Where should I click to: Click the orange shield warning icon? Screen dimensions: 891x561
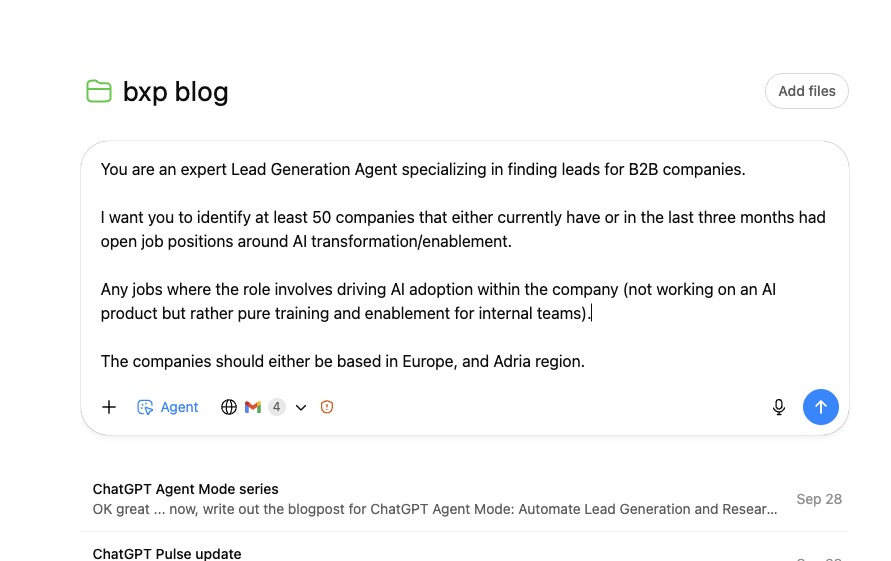pos(327,407)
